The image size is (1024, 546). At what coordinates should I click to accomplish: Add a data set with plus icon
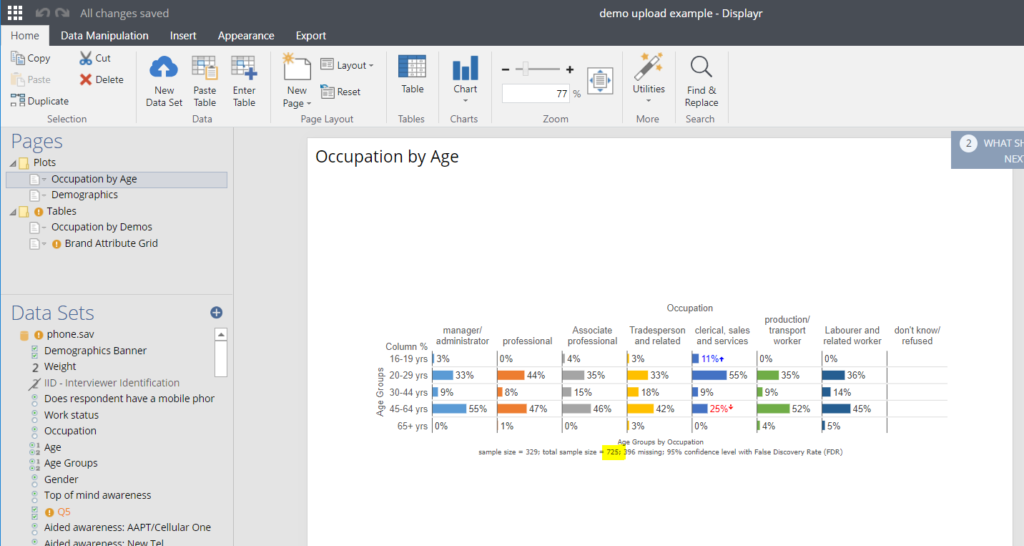tap(216, 313)
